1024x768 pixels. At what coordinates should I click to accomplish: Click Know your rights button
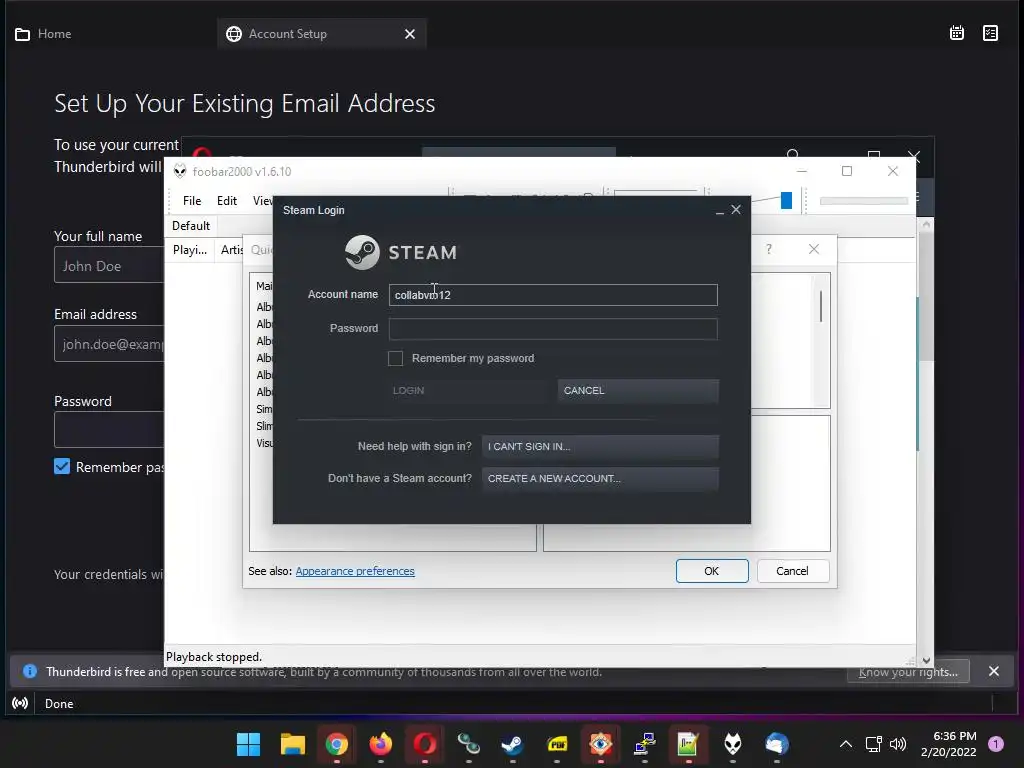(x=908, y=672)
